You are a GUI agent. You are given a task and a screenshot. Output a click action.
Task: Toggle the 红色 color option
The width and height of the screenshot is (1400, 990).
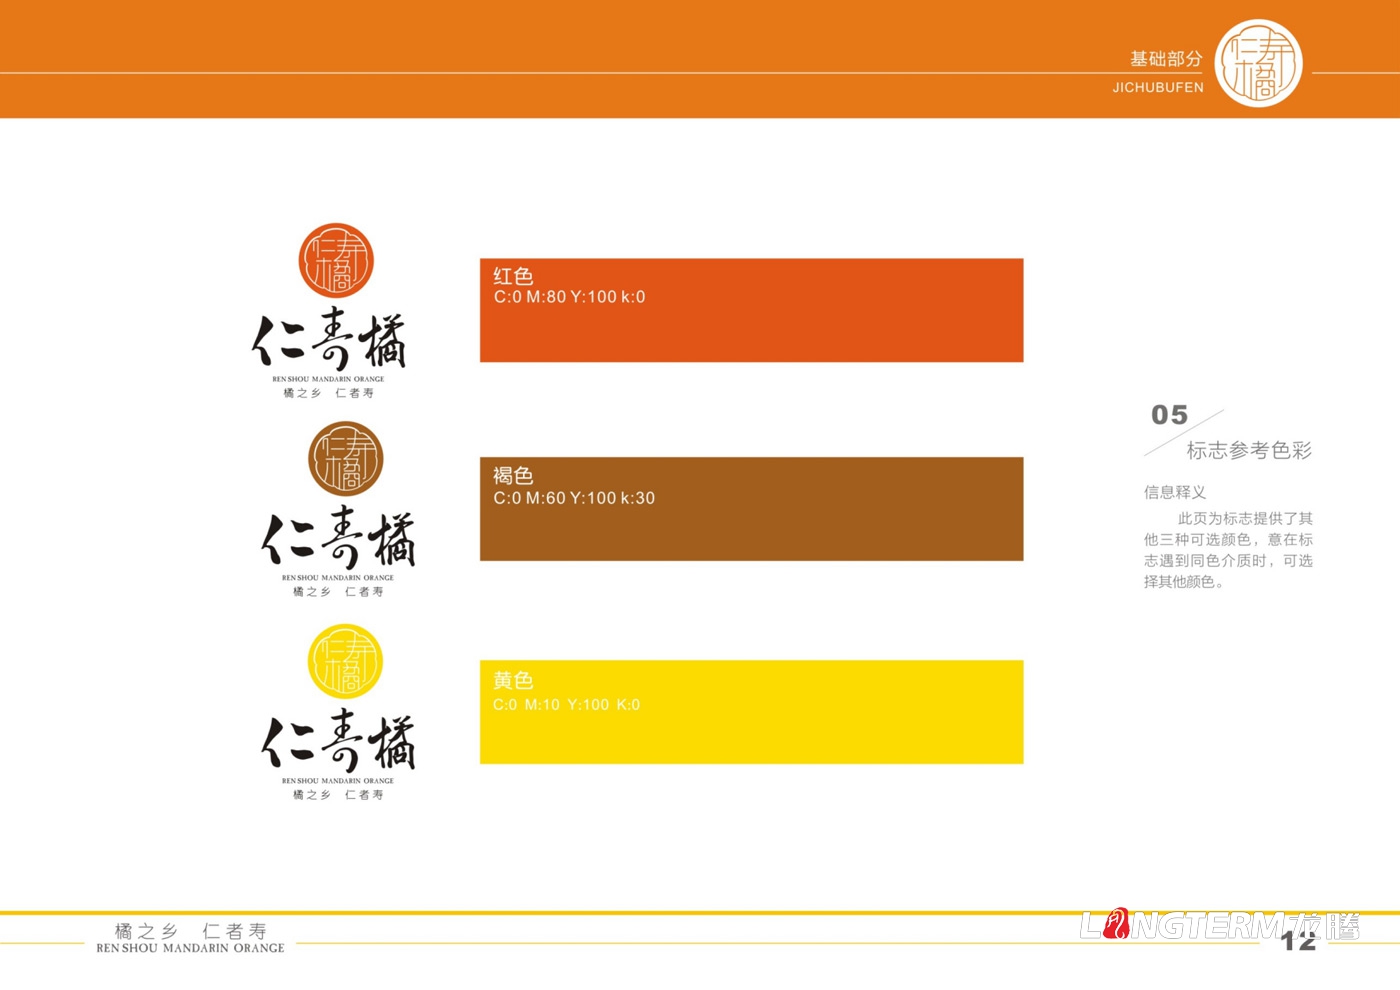(514, 276)
